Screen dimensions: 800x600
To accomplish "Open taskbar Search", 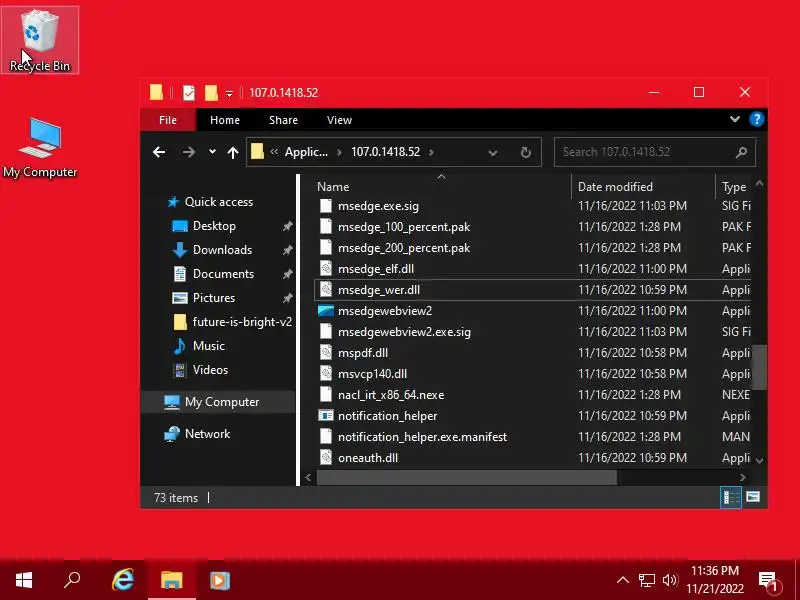I will (72, 580).
